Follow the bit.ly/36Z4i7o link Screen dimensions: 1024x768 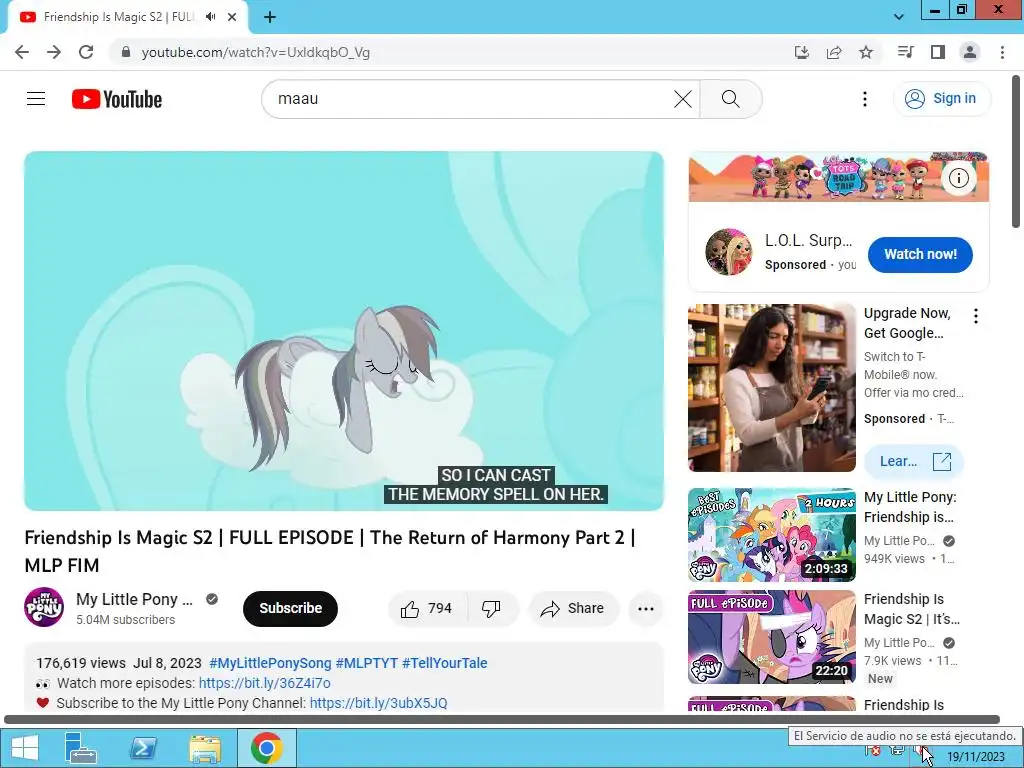click(264, 683)
